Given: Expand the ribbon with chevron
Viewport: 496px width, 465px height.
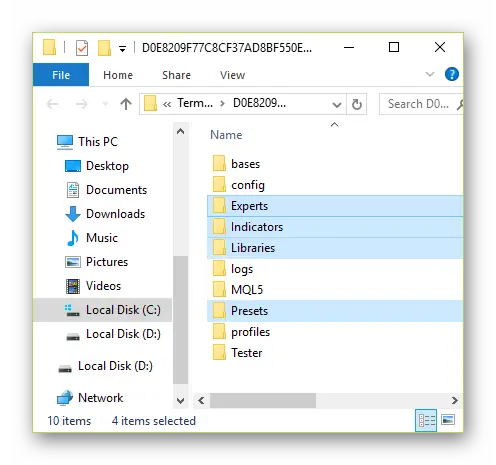Looking at the screenshot, I should [430, 74].
